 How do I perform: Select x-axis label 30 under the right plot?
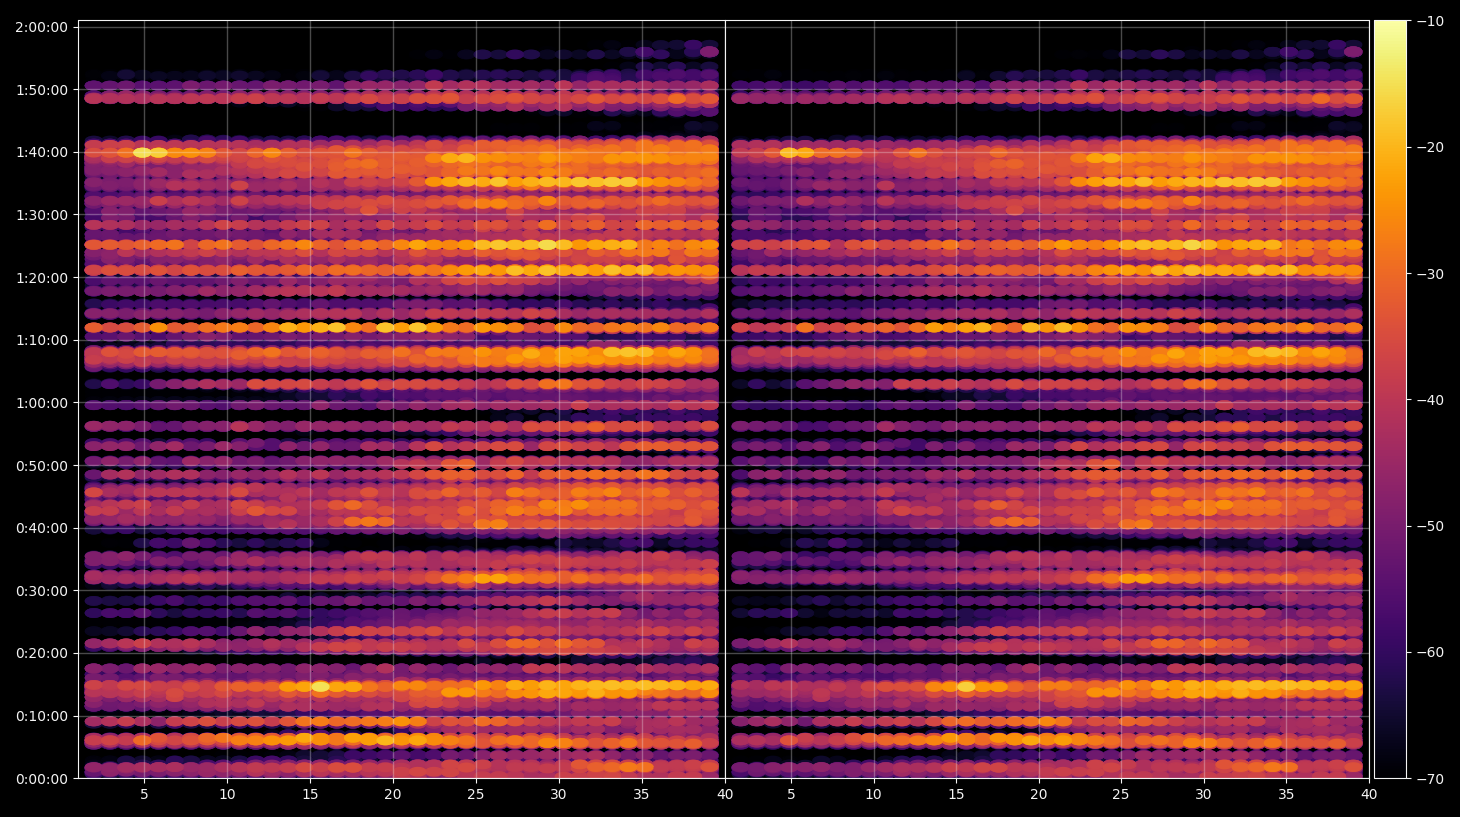click(x=1204, y=794)
